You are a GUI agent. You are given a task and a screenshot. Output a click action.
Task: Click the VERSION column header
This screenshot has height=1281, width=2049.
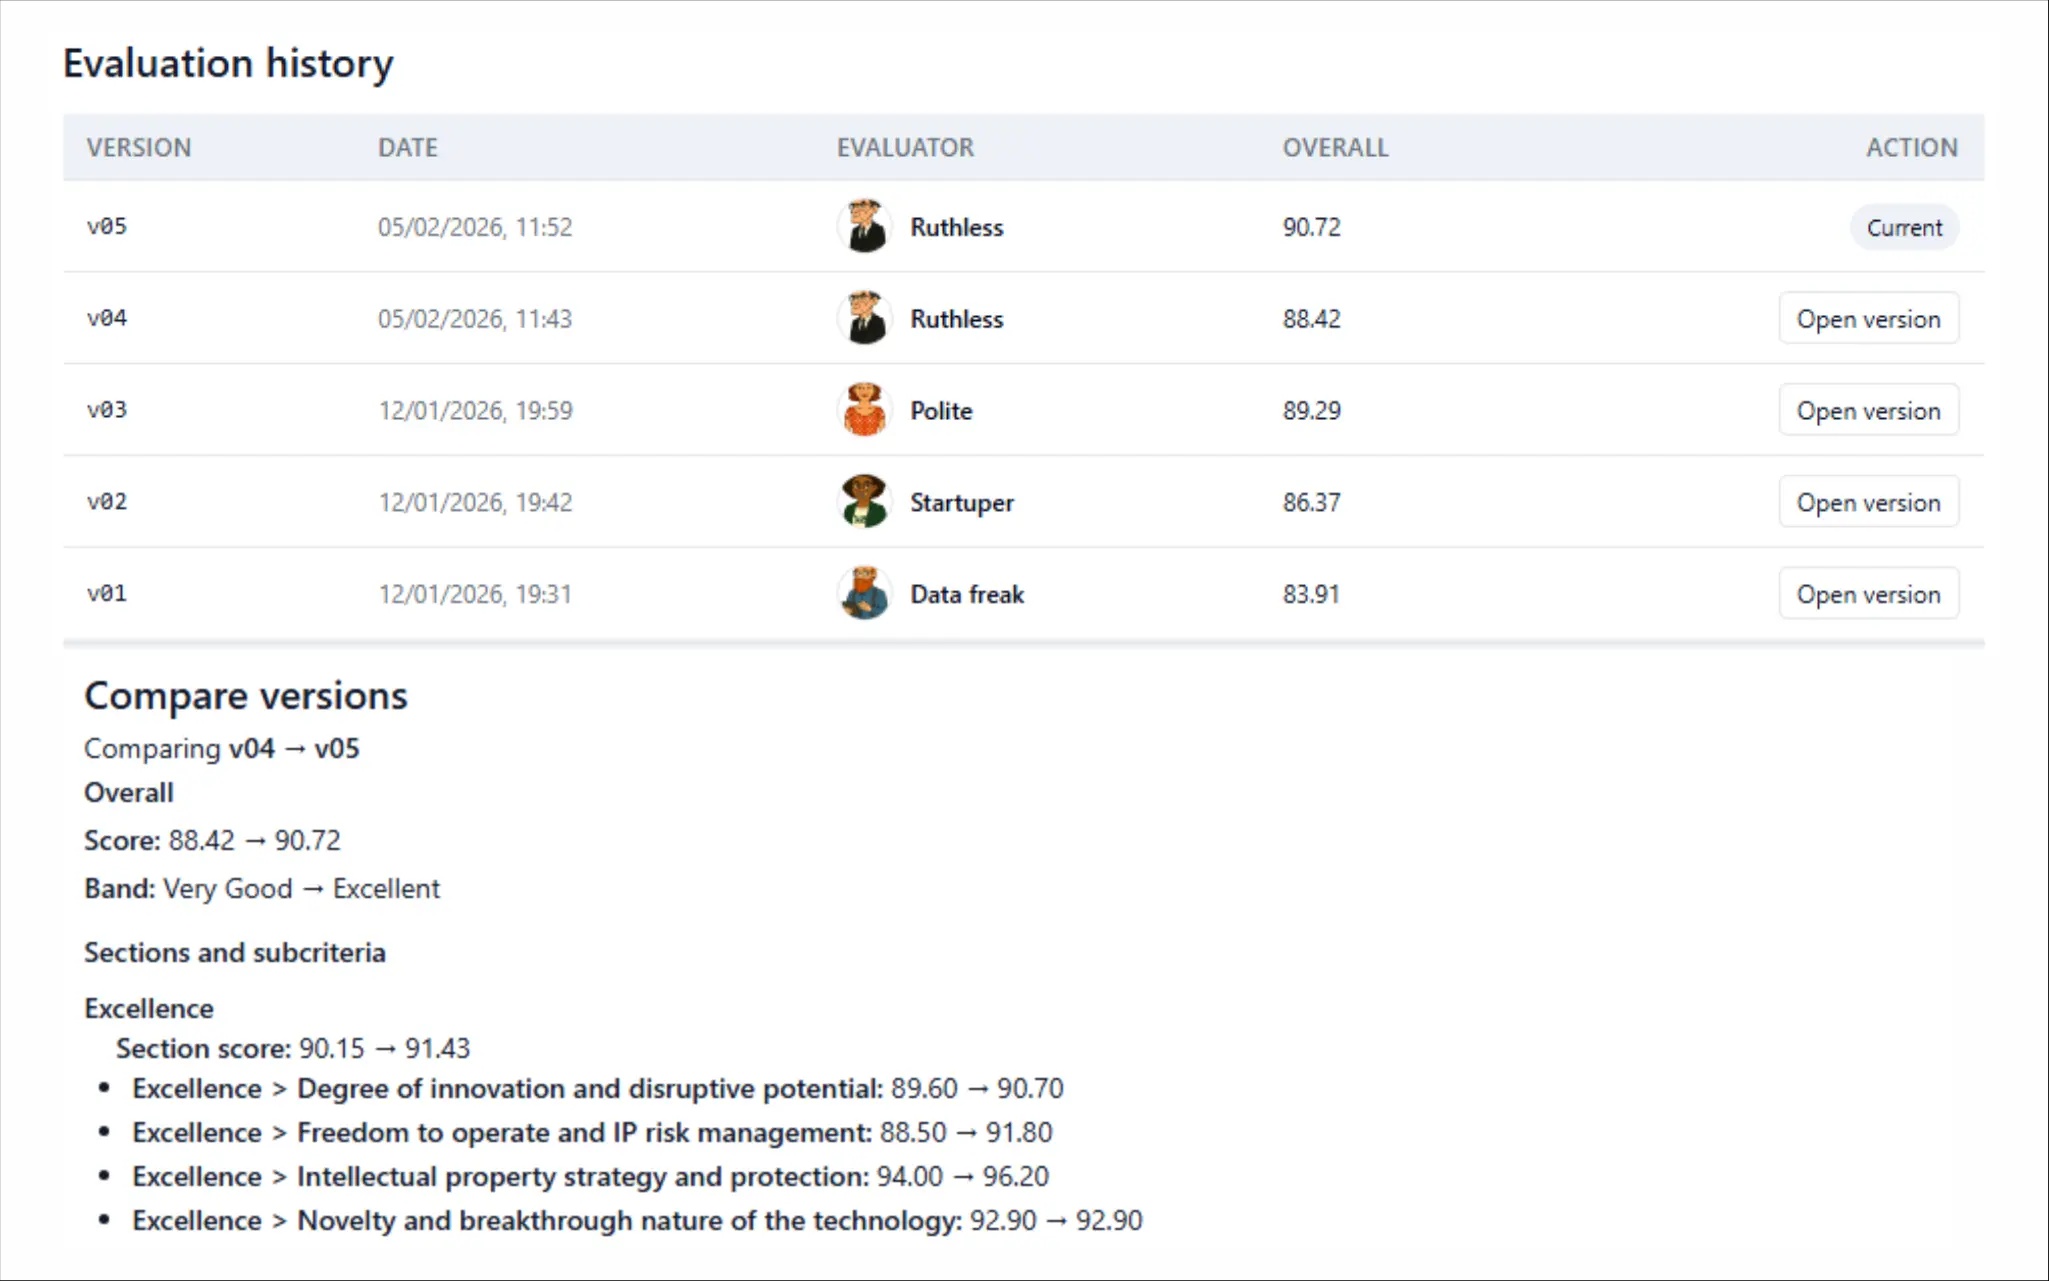coord(138,147)
